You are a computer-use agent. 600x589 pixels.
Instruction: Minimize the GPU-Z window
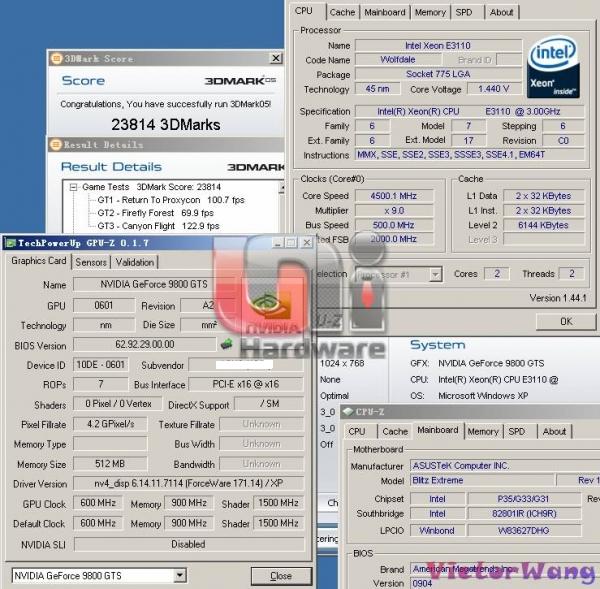coord(278,243)
